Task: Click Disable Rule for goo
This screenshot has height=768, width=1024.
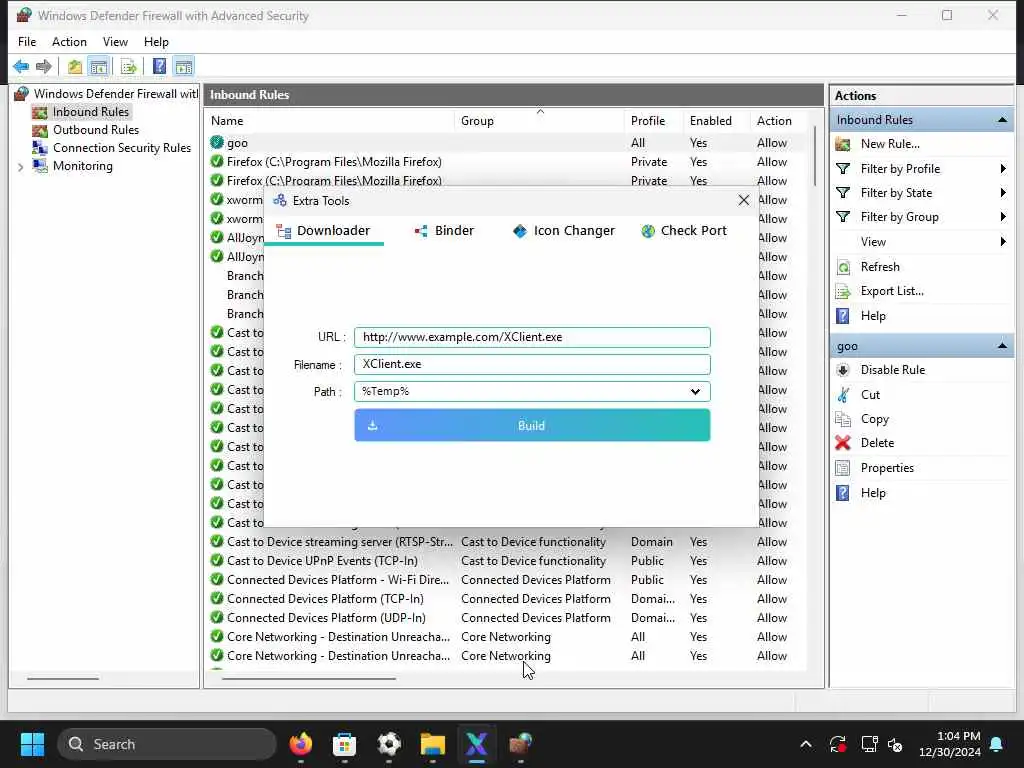Action: click(x=892, y=370)
